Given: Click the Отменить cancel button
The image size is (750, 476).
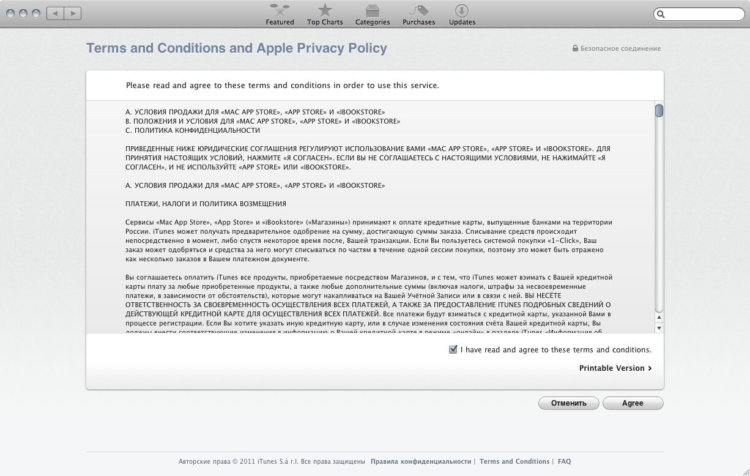Looking at the screenshot, I should 568,403.
